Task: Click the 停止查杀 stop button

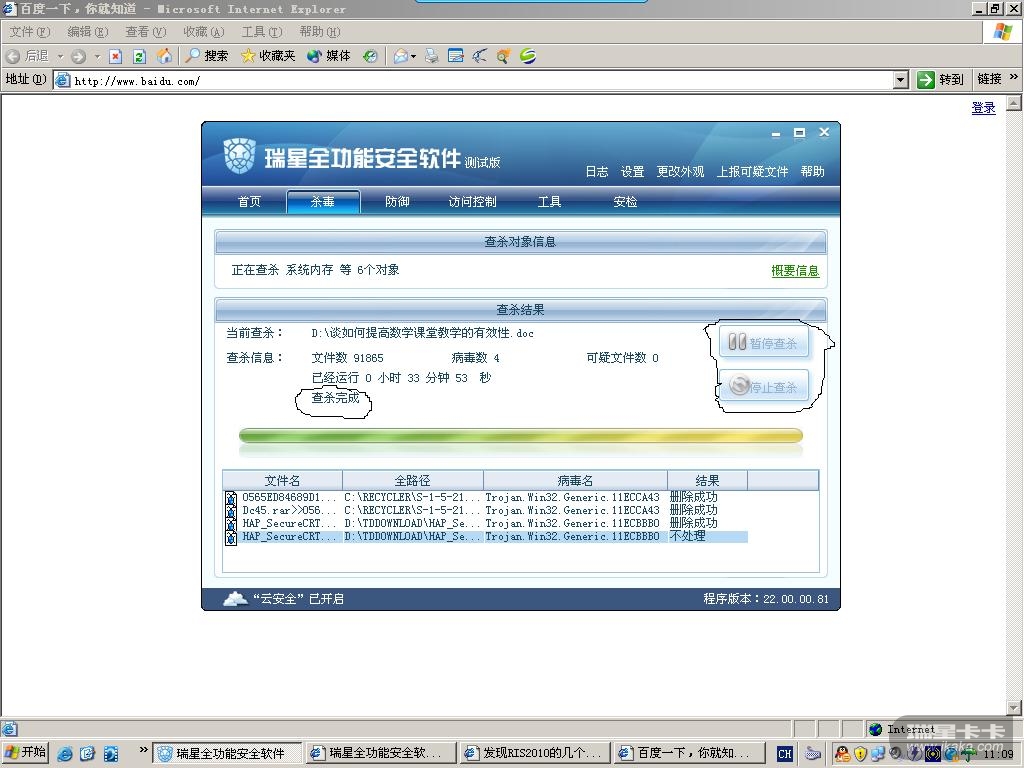Action: pos(763,386)
